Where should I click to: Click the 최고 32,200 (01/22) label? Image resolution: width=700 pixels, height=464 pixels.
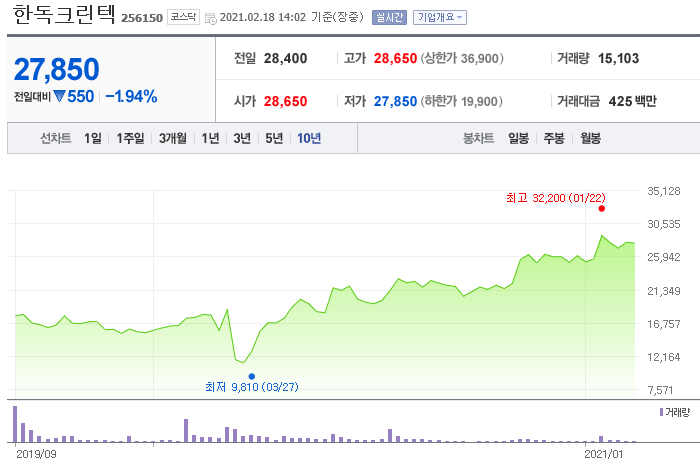pos(556,198)
